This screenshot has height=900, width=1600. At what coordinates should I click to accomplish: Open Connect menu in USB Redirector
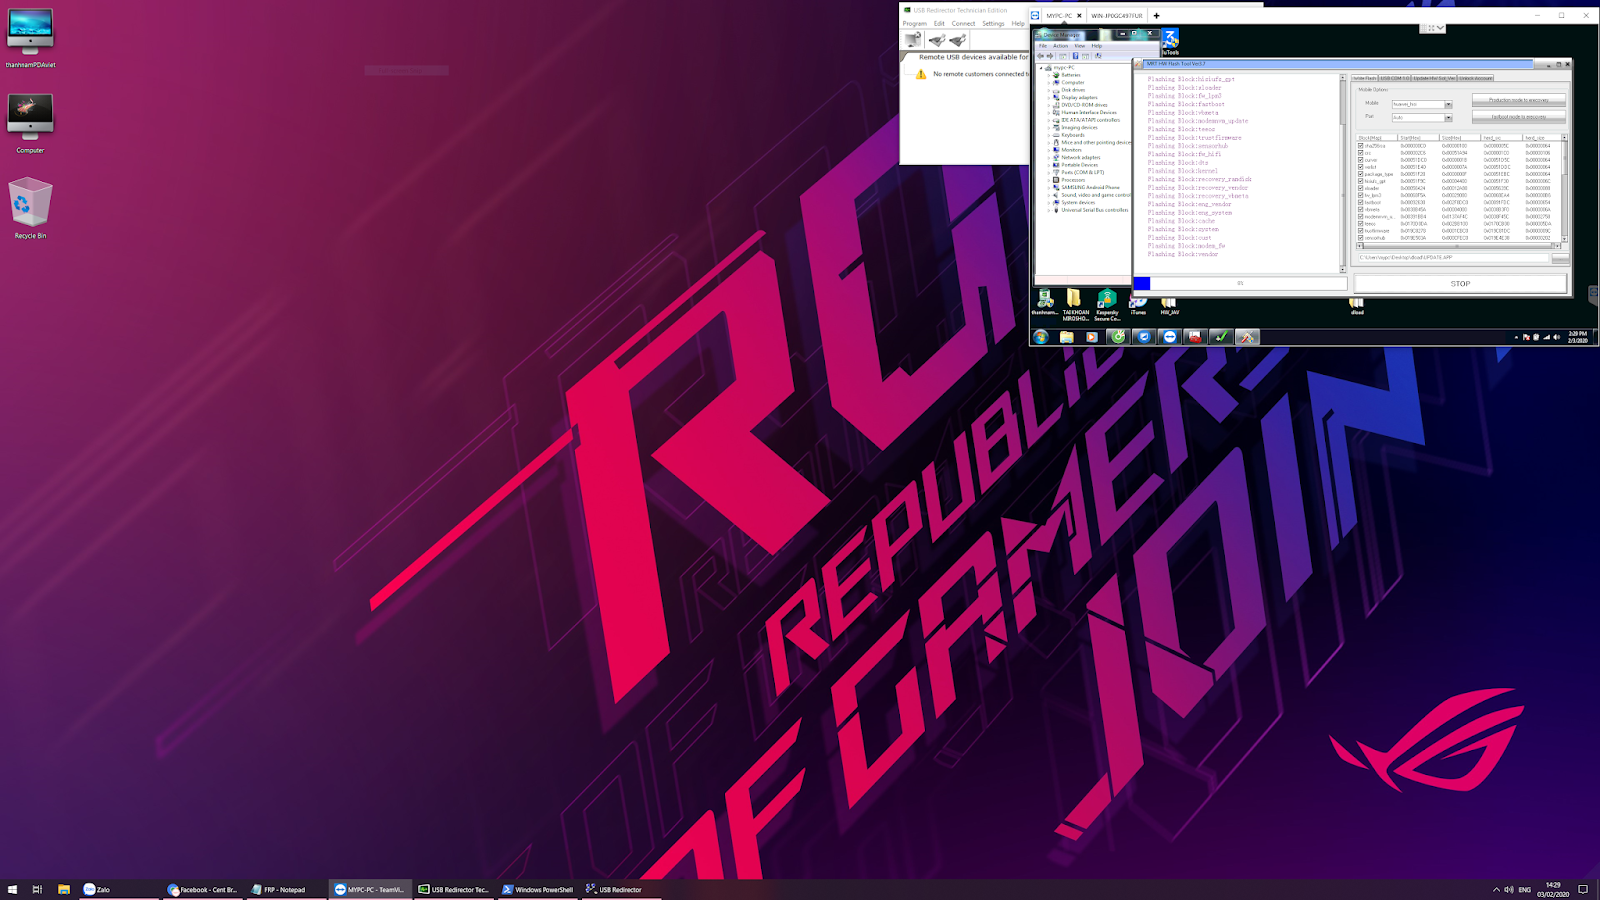point(963,23)
